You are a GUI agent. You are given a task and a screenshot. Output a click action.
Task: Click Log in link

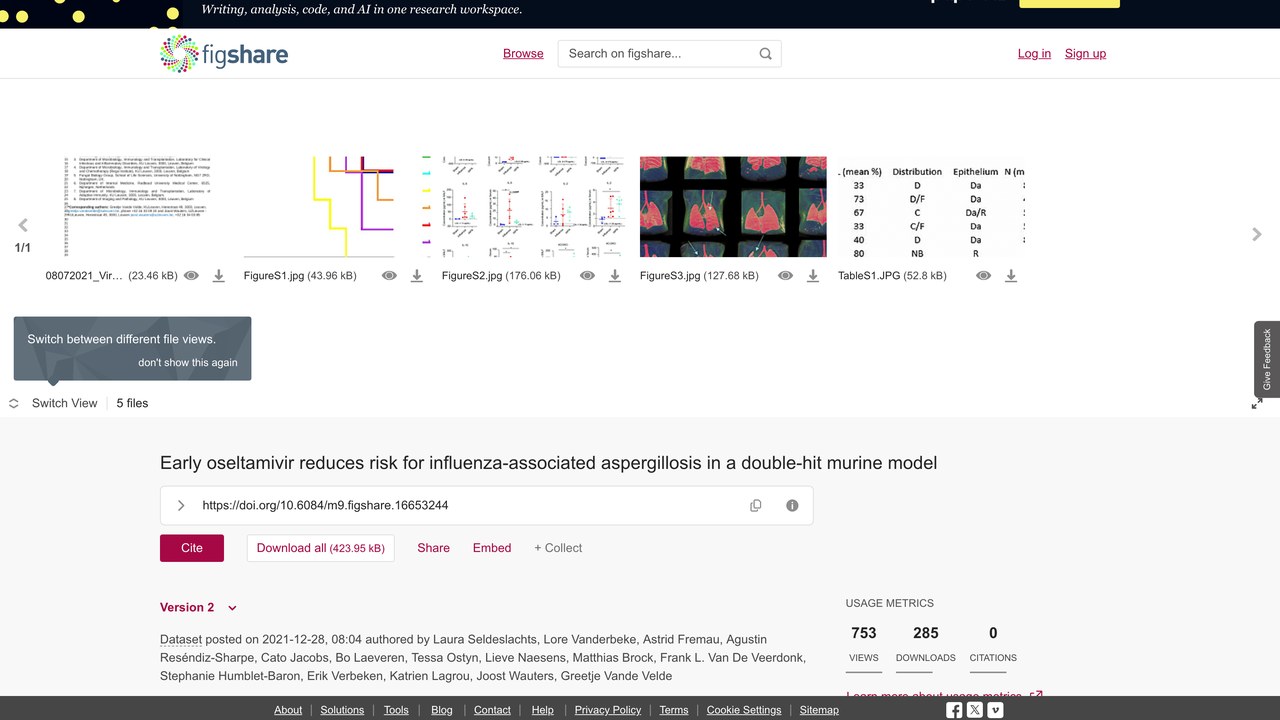pos(1034,54)
